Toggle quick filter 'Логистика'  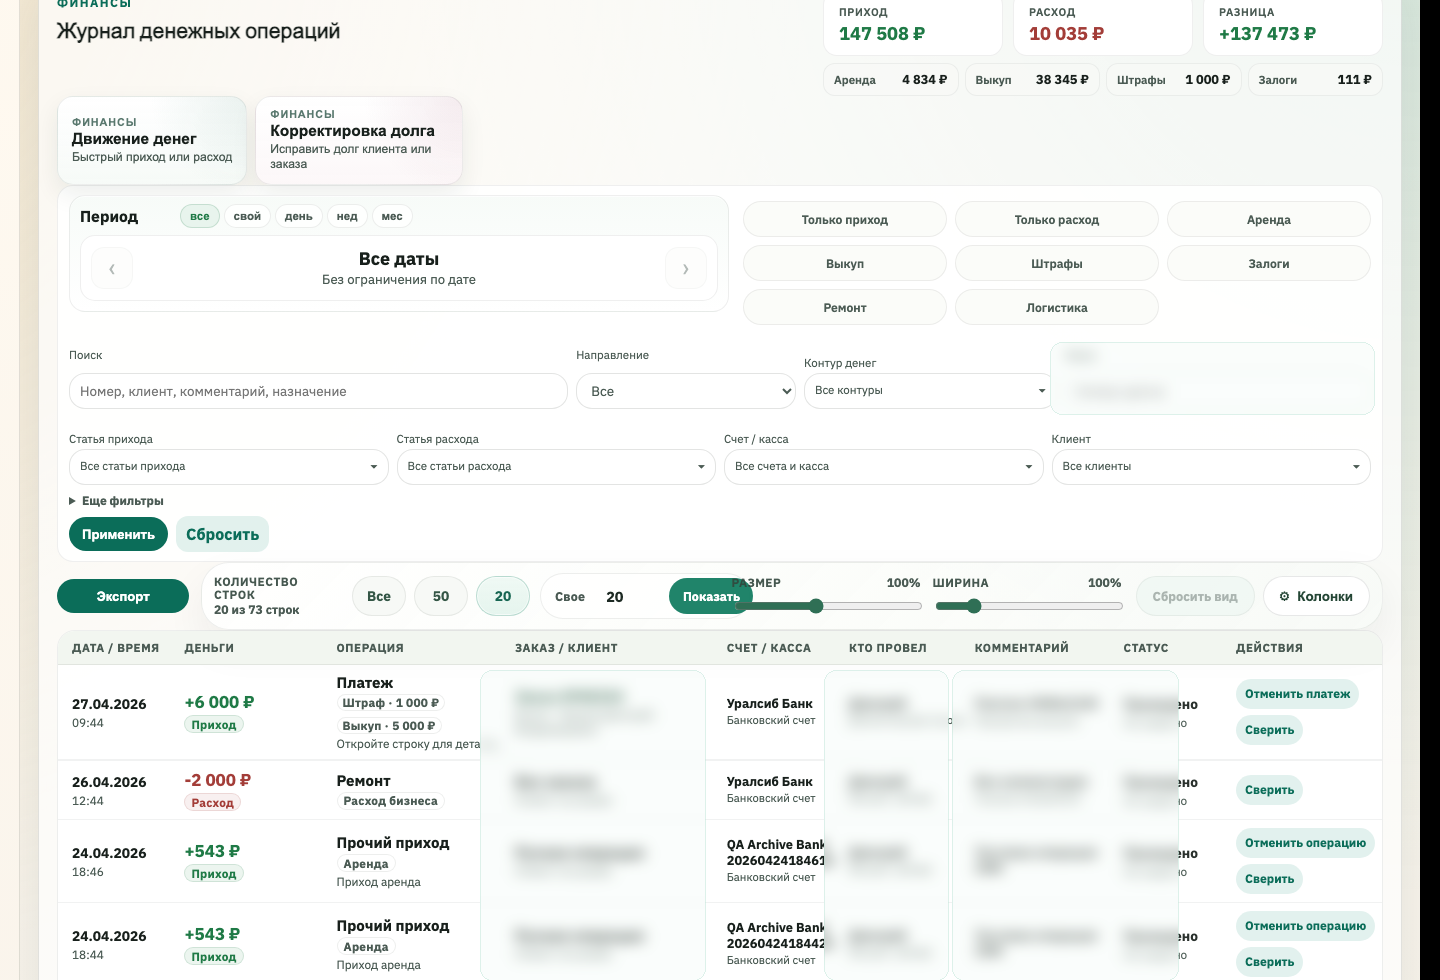point(1057,308)
